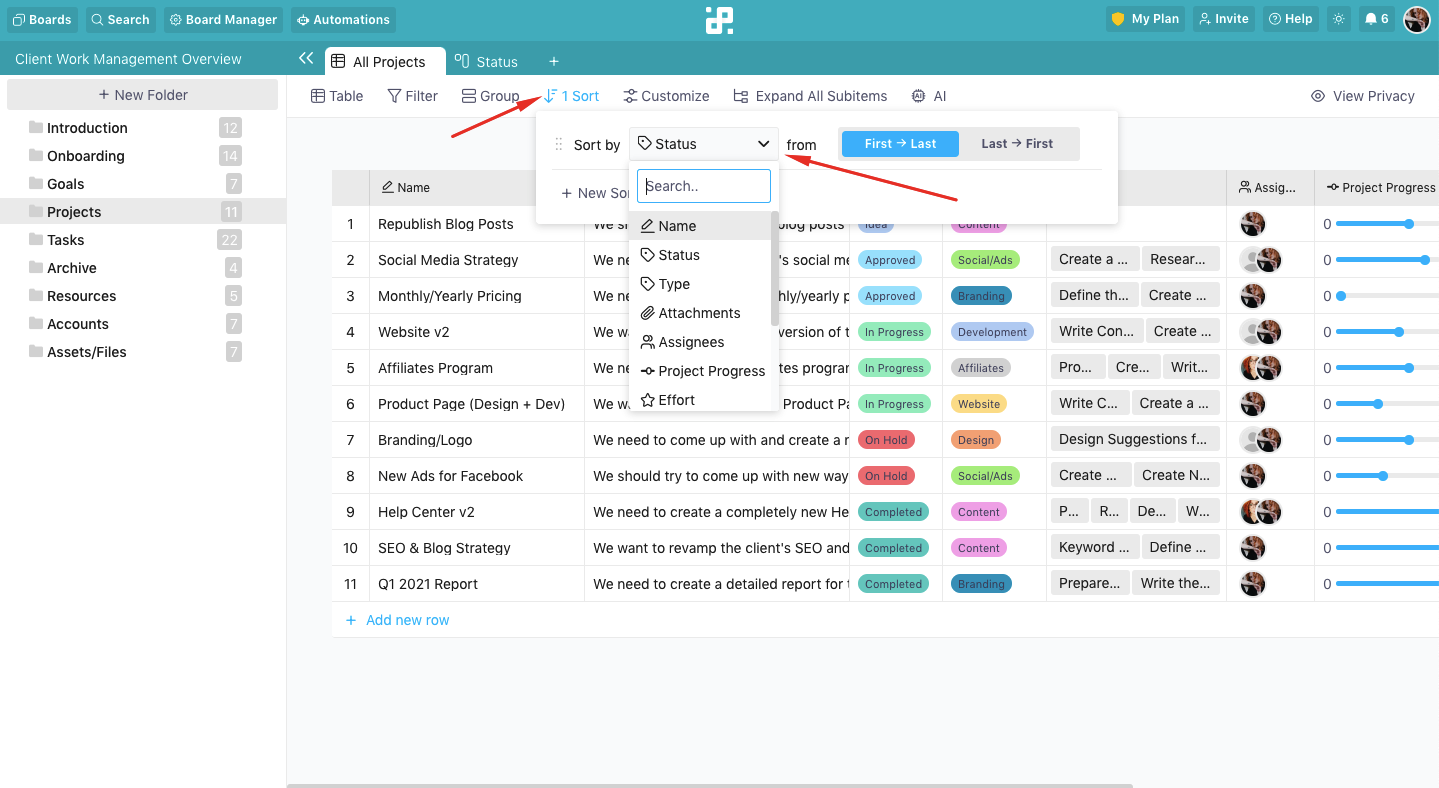Click the sort rule drag handle

coord(559,145)
